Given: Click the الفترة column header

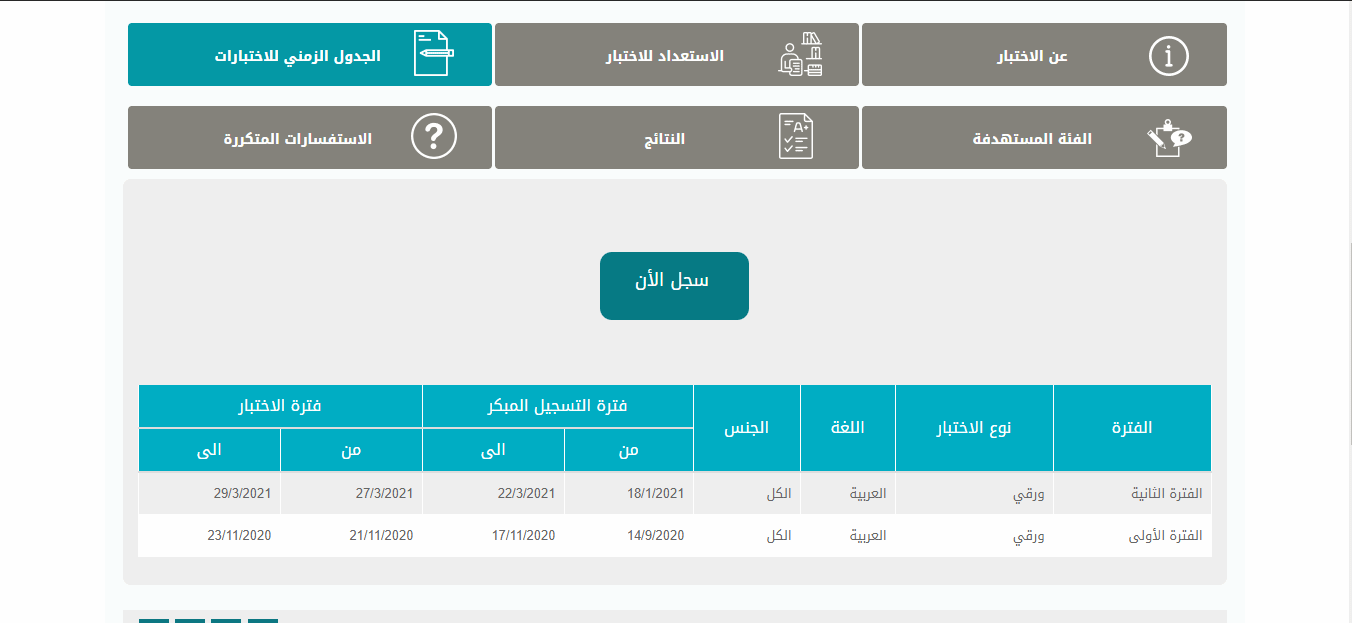Looking at the screenshot, I should 1132,428.
